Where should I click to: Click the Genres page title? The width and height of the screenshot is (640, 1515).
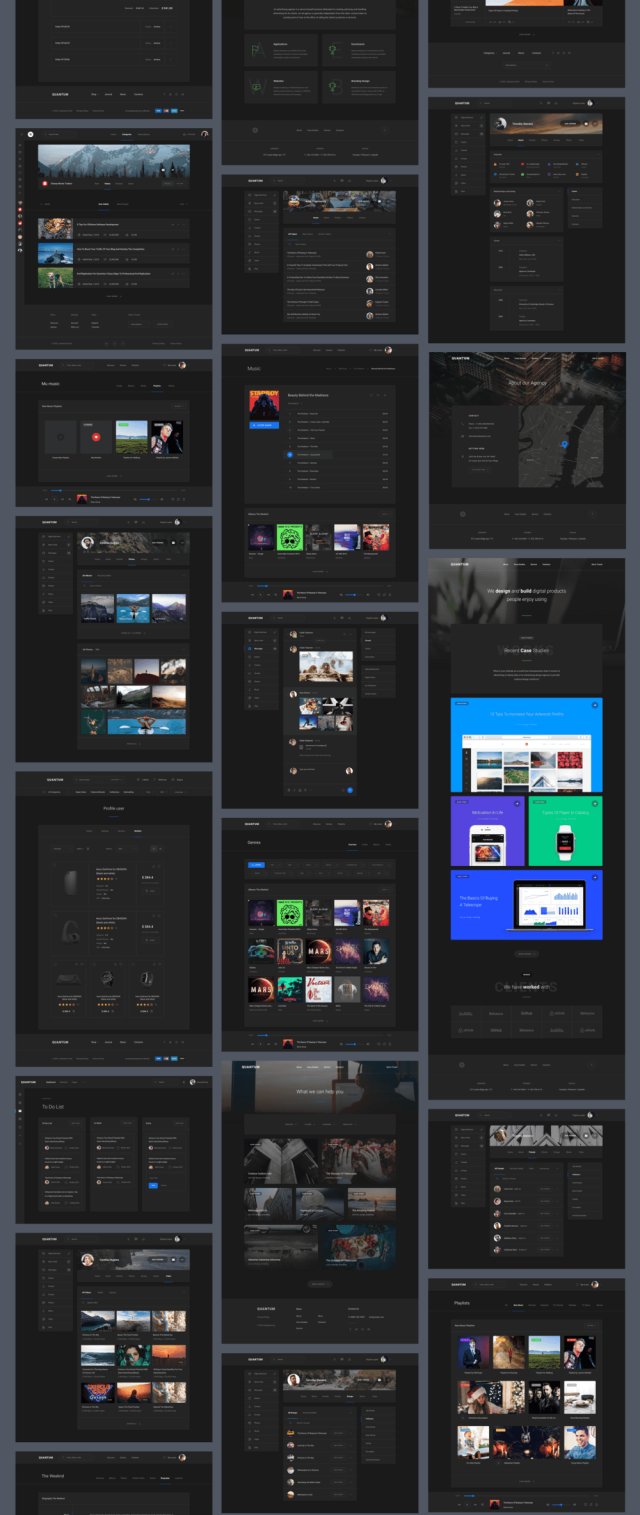(254, 843)
